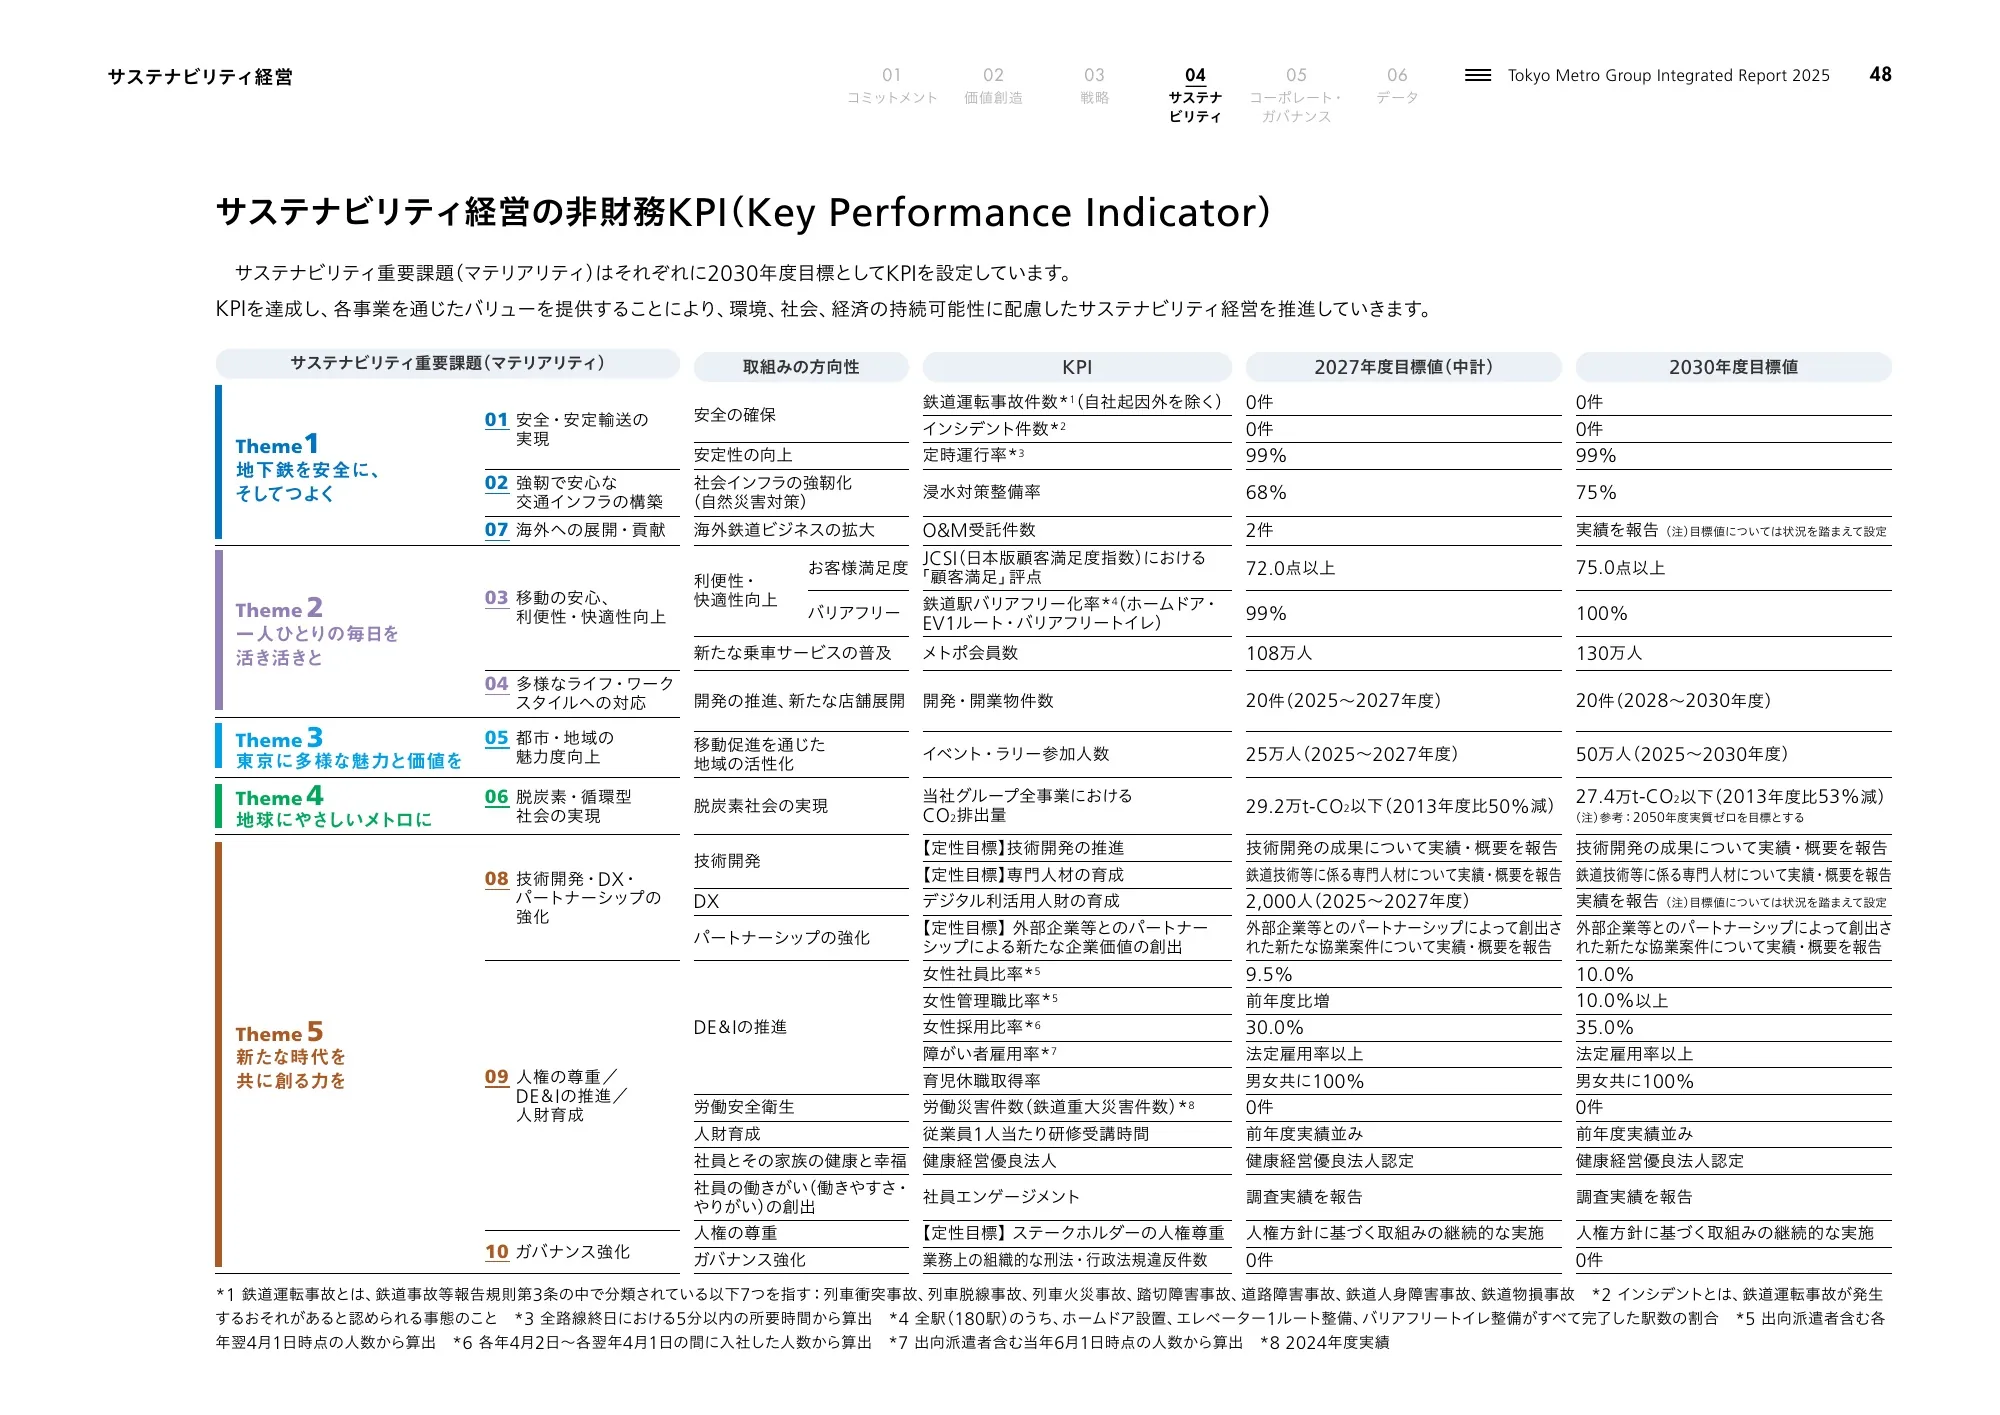Click materiality 05 都市・地域の魅力度向上
The height and width of the screenshot is (1415, 2000).
549,747
